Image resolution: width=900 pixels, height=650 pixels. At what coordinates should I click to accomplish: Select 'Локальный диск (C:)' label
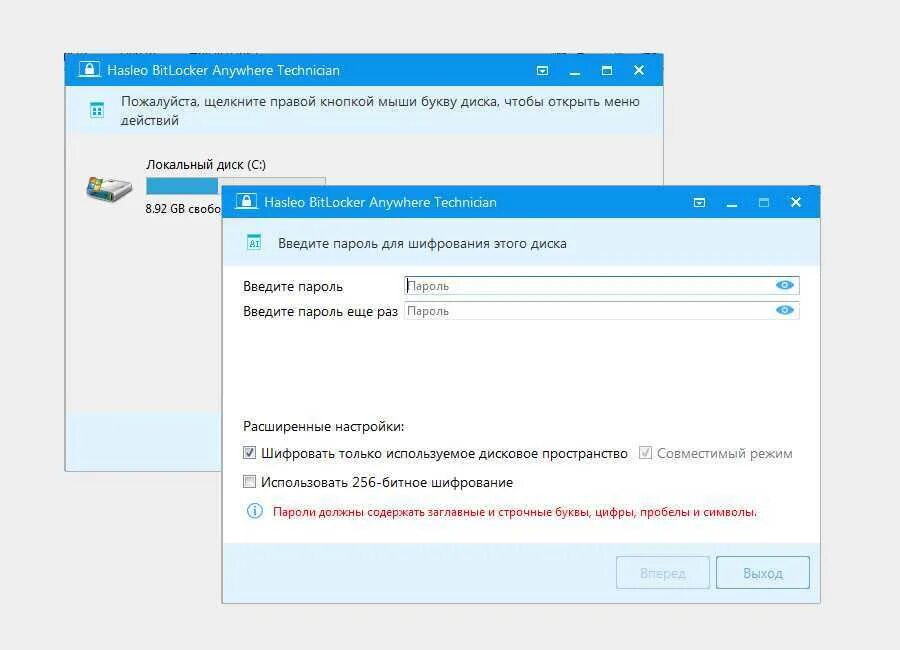click(x=205, y=165)
